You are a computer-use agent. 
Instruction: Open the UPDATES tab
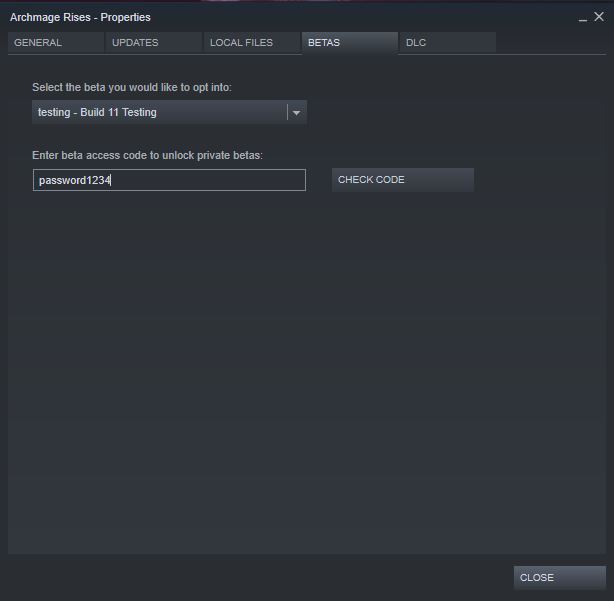[x=154, y=43]
